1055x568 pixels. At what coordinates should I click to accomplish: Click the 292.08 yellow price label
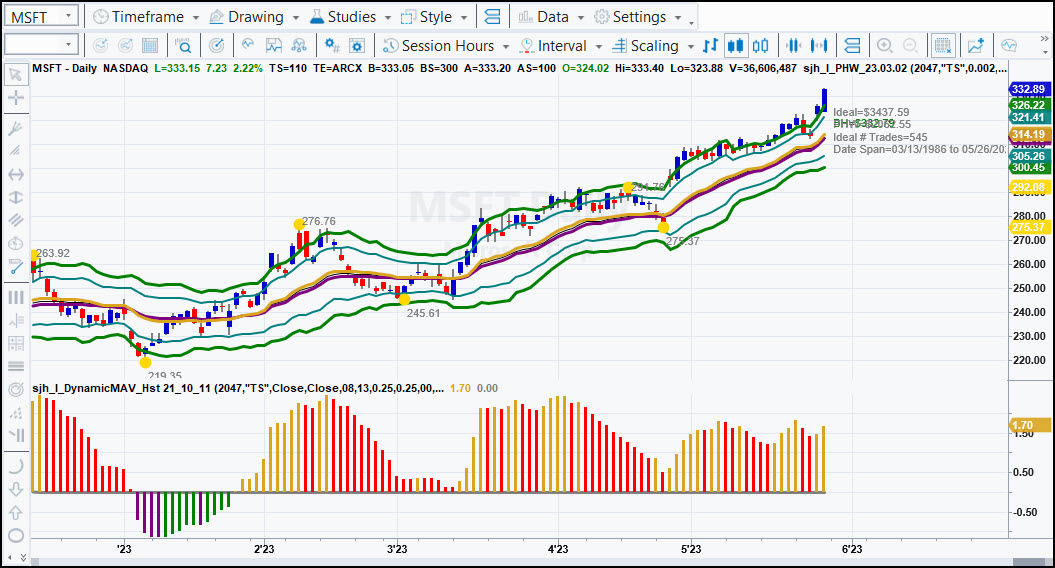(1029, 187)
